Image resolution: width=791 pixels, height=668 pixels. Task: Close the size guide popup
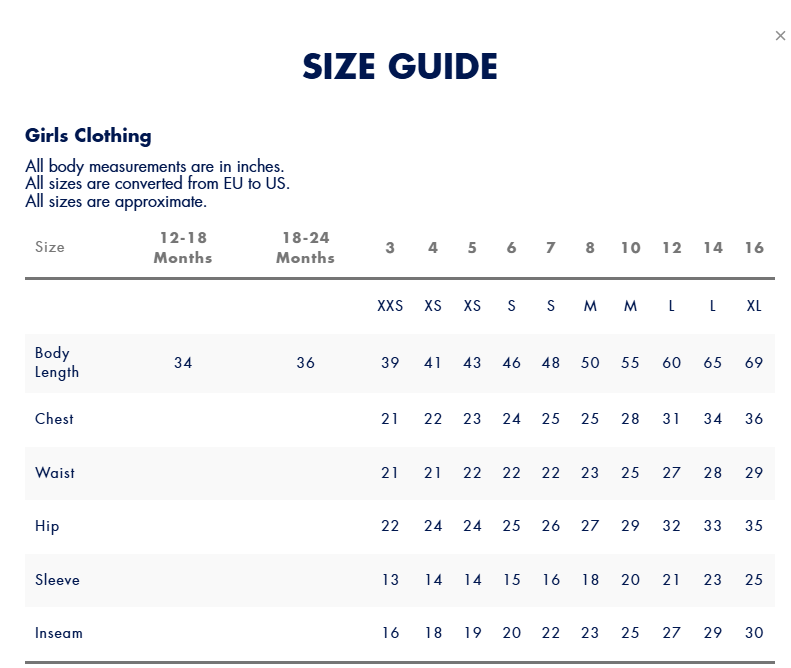pyautogui.click(x=780, y=36)
